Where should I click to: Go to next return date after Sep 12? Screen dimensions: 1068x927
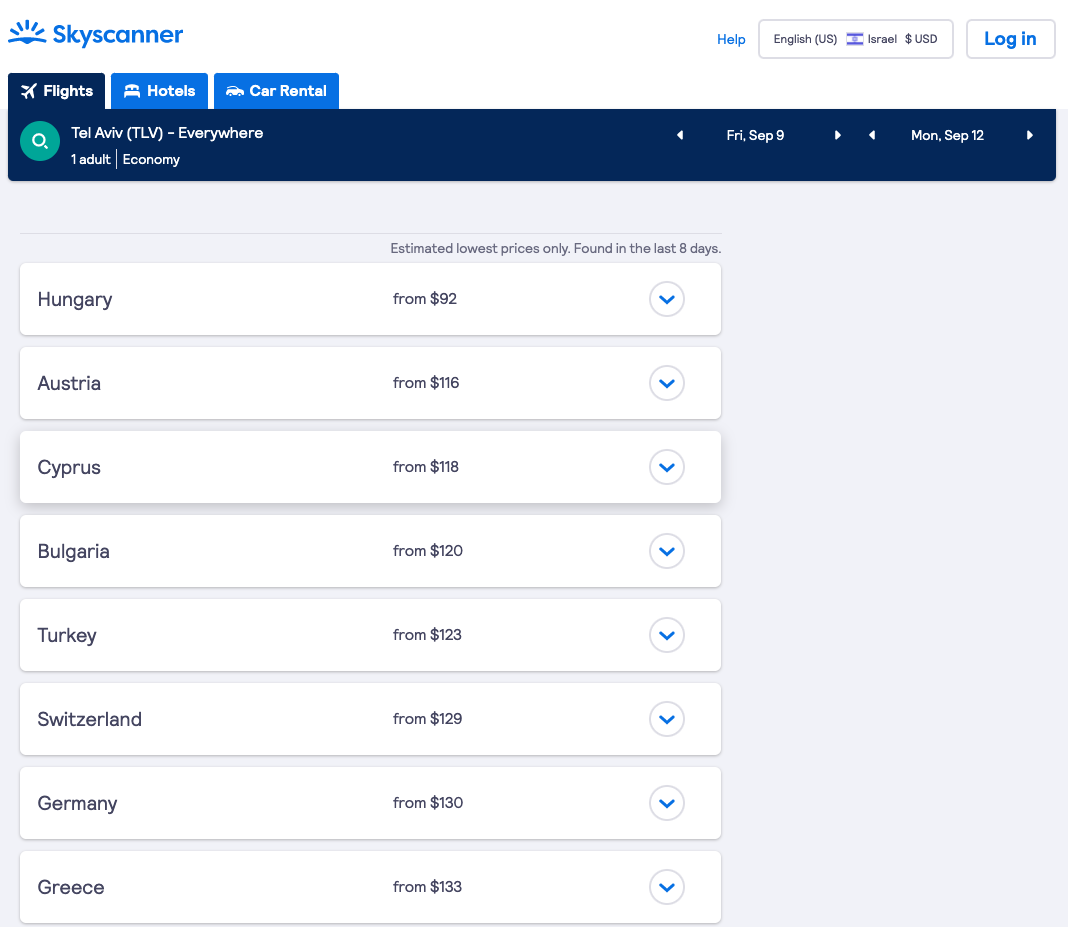point(1030,136)
